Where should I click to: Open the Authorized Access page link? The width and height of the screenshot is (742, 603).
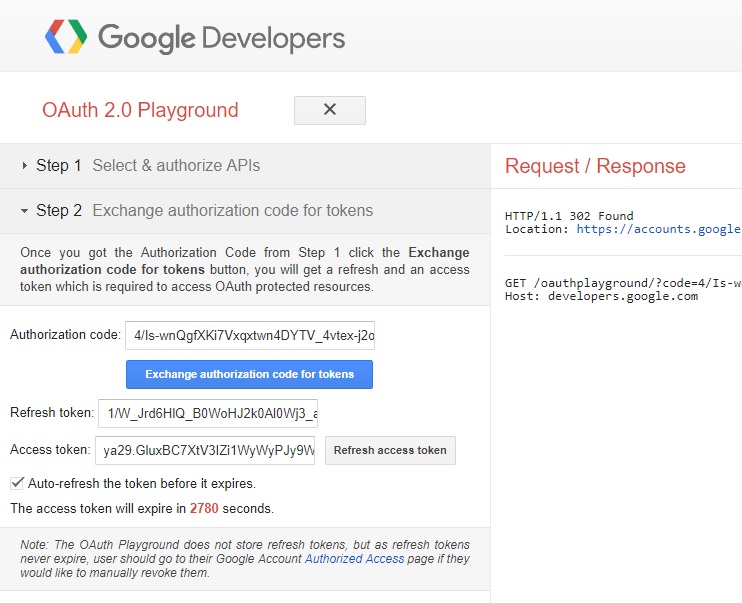(x=354, y=559)
